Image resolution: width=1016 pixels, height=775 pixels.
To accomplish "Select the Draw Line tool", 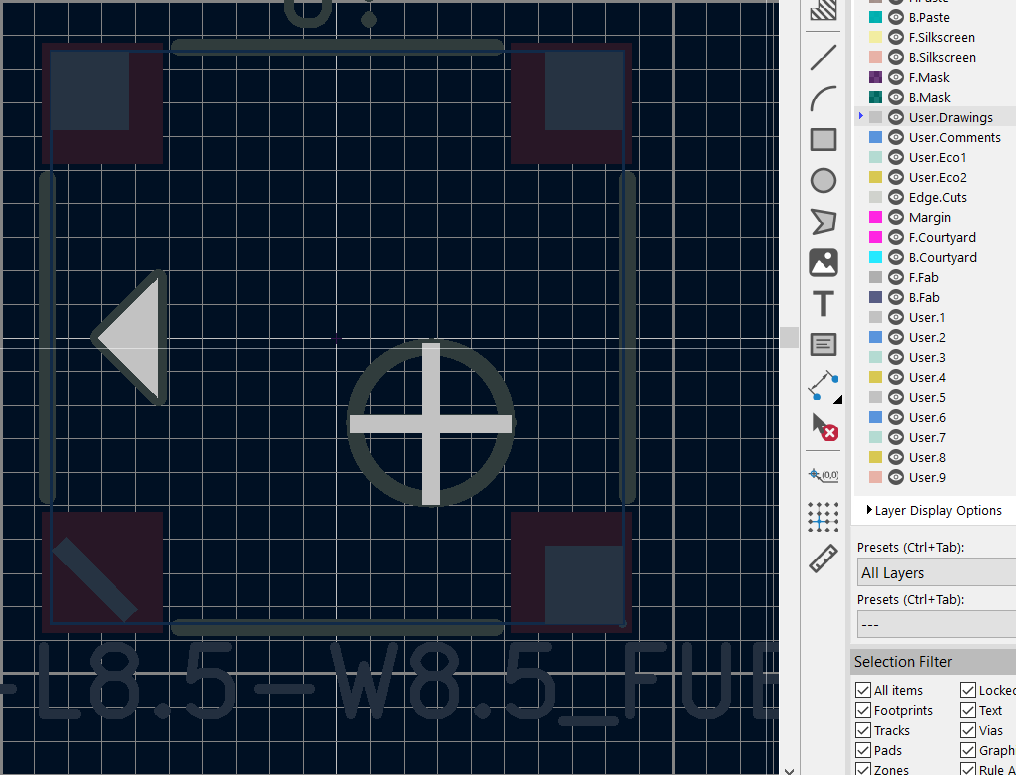I will click(x=823, y=58).
